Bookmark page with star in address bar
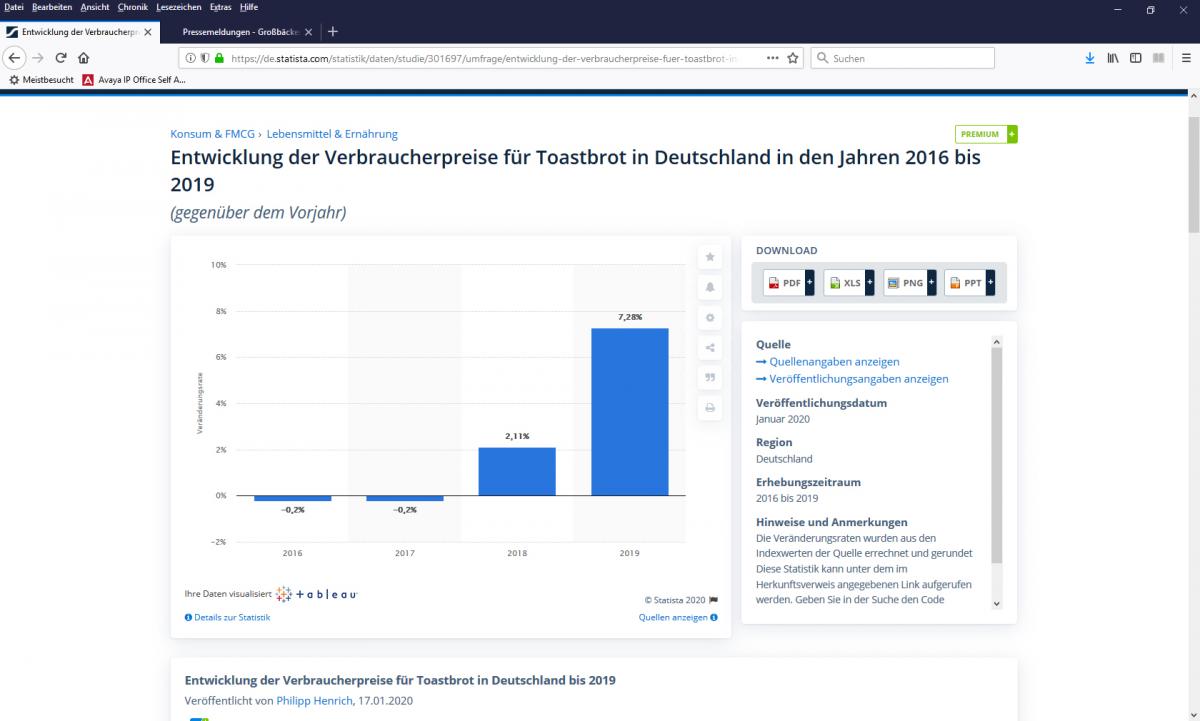The image size is (1200, 721). coord(793,58)
